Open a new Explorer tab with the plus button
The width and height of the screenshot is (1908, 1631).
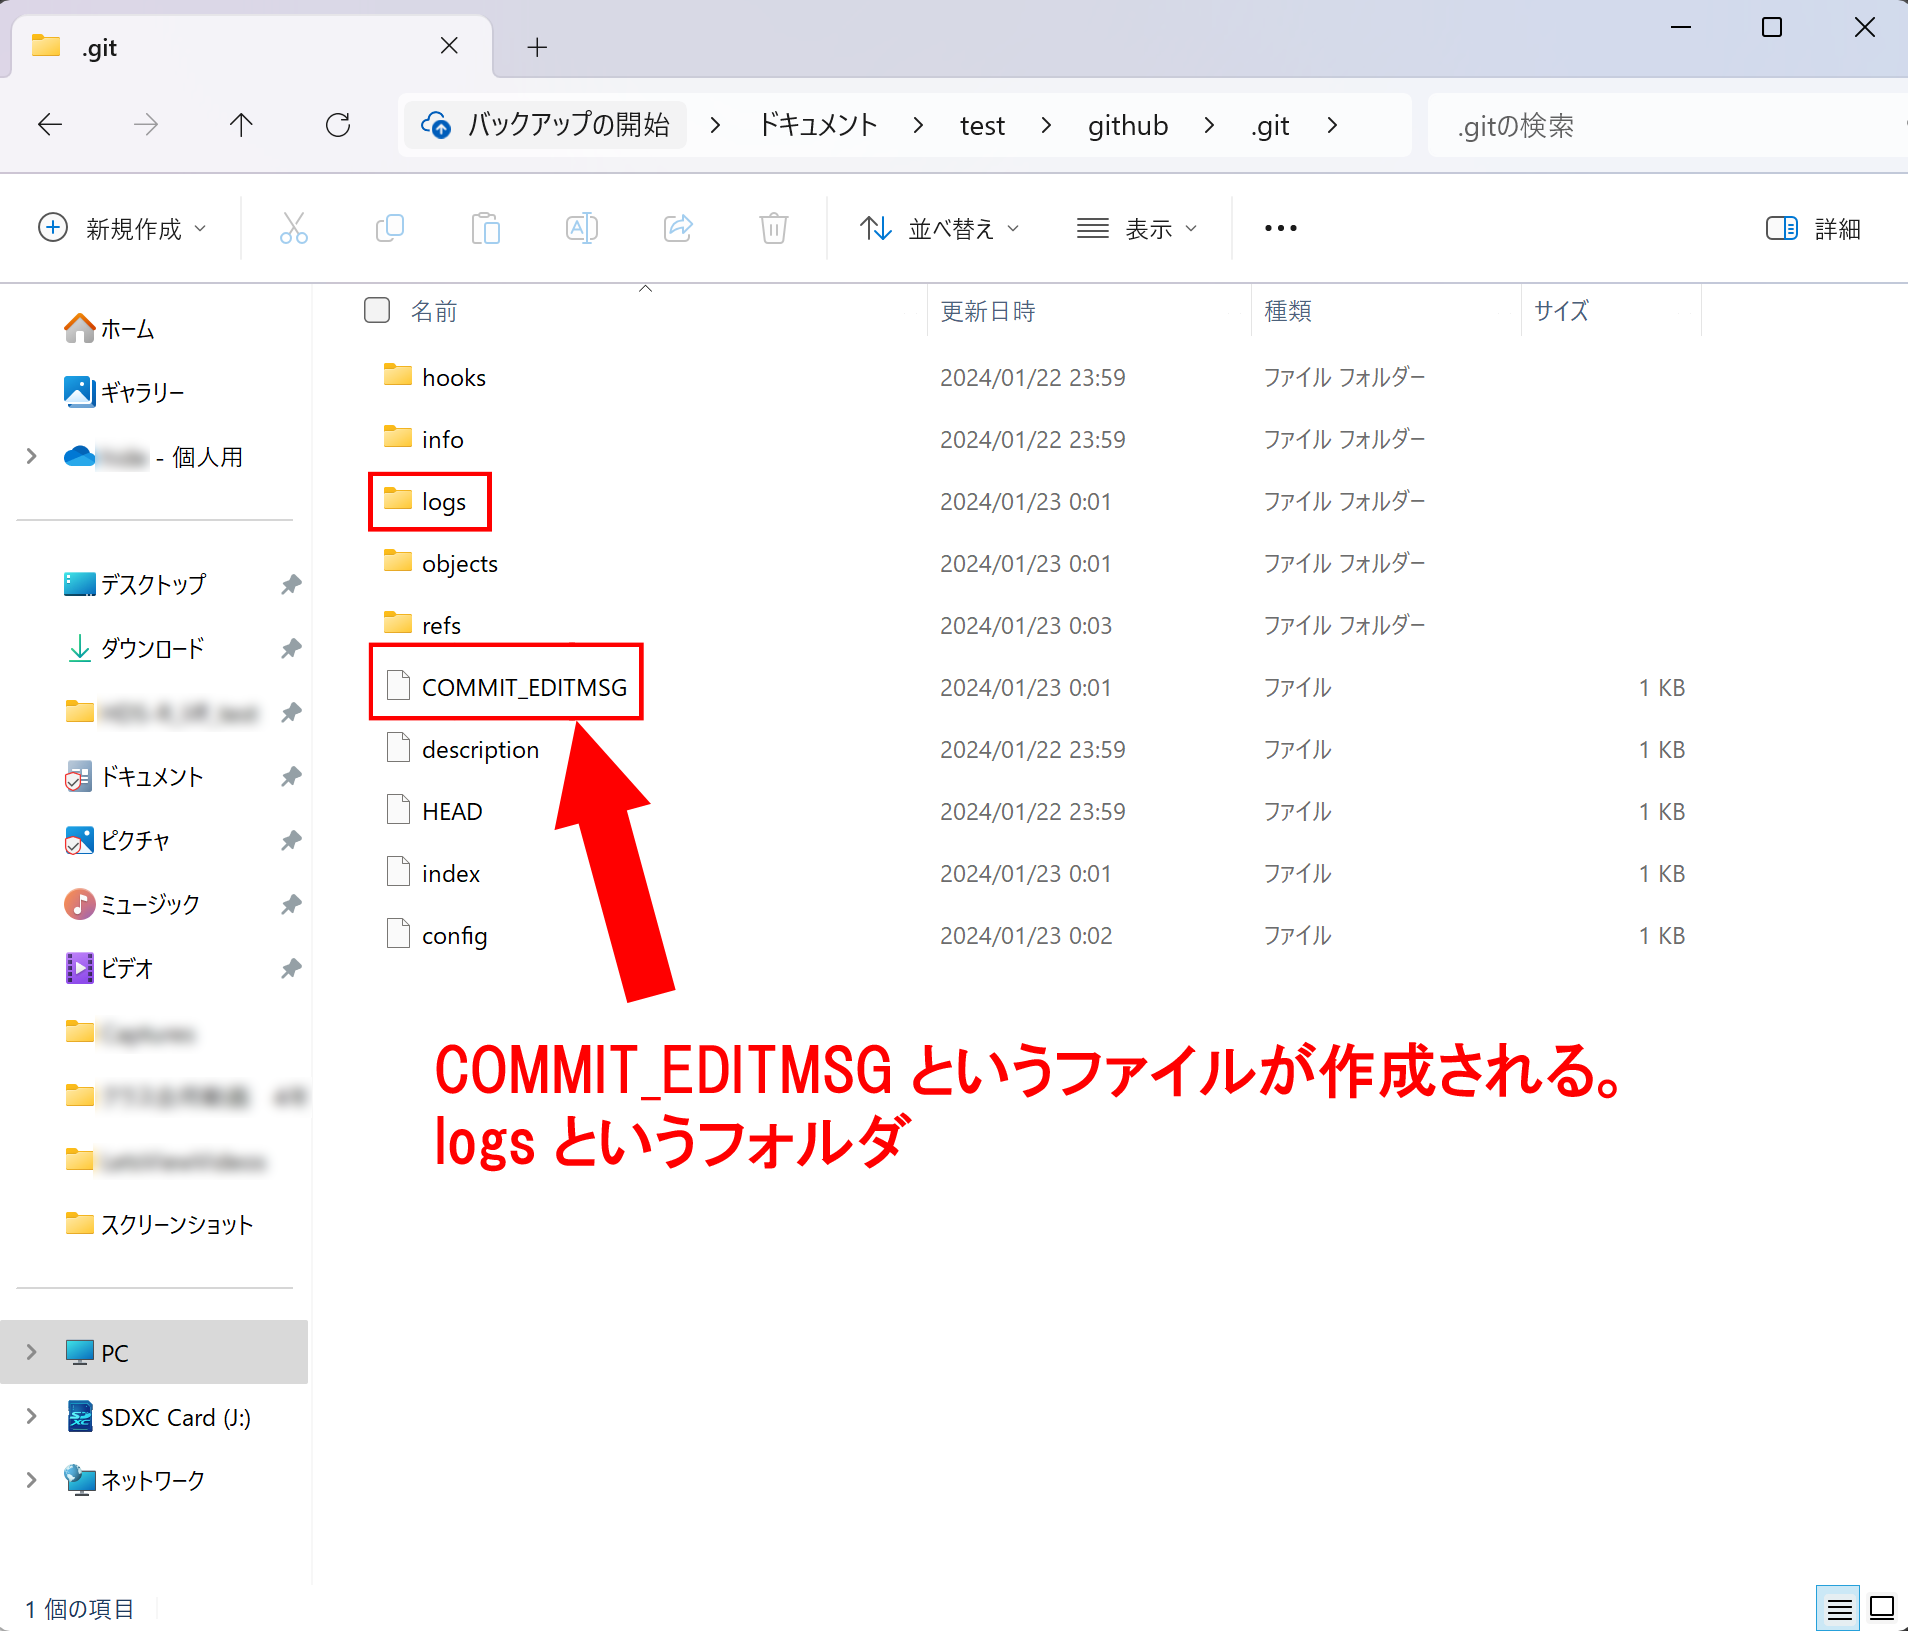click(x=537, y=46)
